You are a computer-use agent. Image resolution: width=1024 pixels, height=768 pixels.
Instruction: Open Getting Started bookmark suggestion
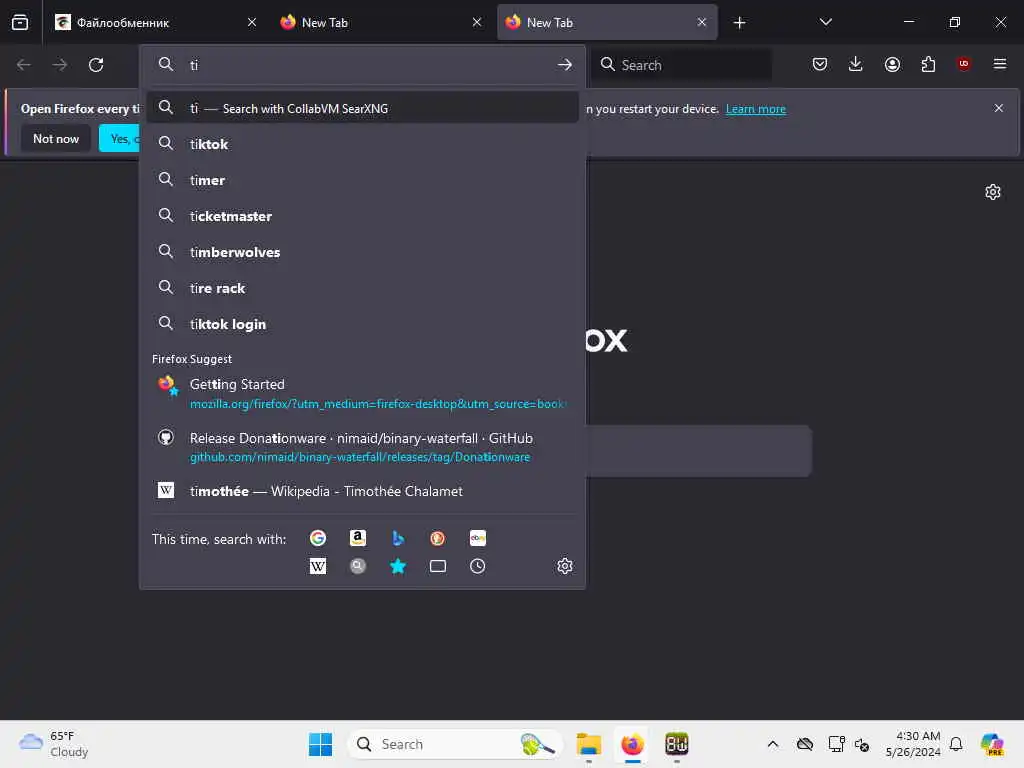[x=362, y=393]
